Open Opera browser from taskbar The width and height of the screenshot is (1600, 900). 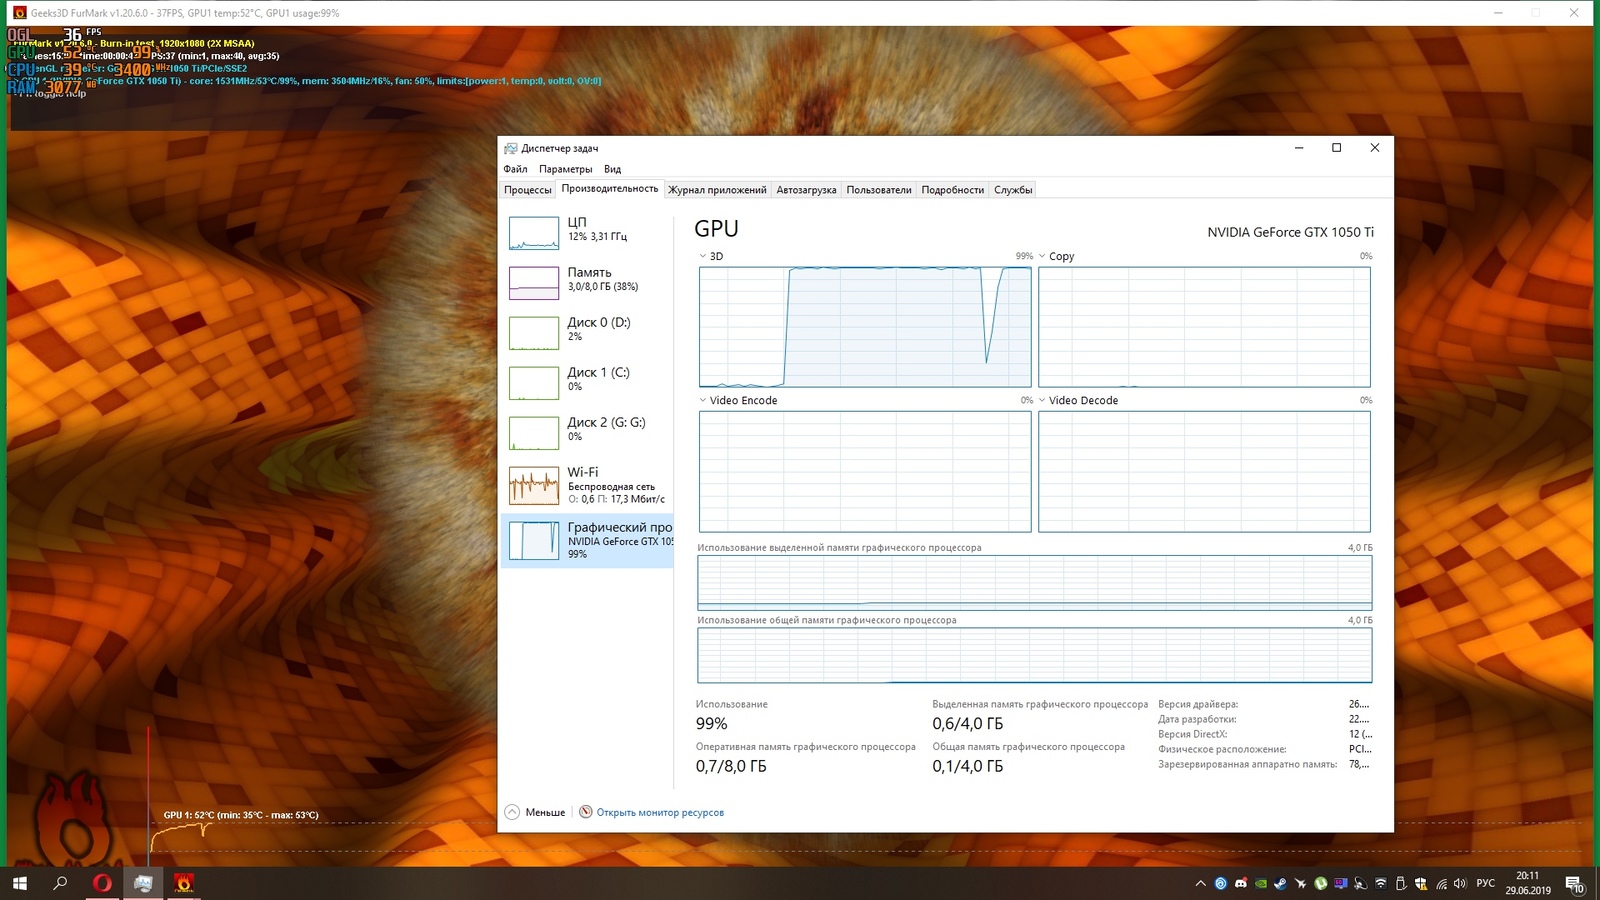pyautogui.click(x=102, y=883)
